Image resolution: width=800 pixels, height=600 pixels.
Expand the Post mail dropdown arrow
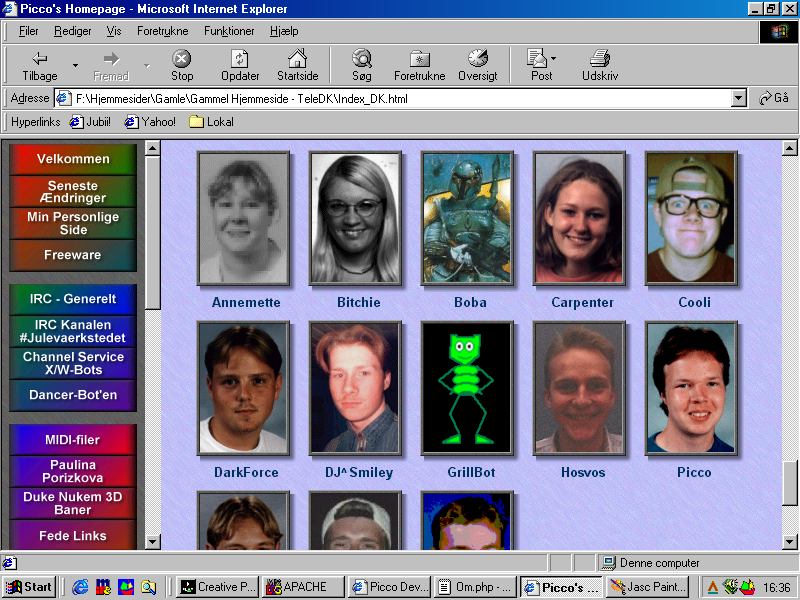pyautogui.click(x=554, y=59)
